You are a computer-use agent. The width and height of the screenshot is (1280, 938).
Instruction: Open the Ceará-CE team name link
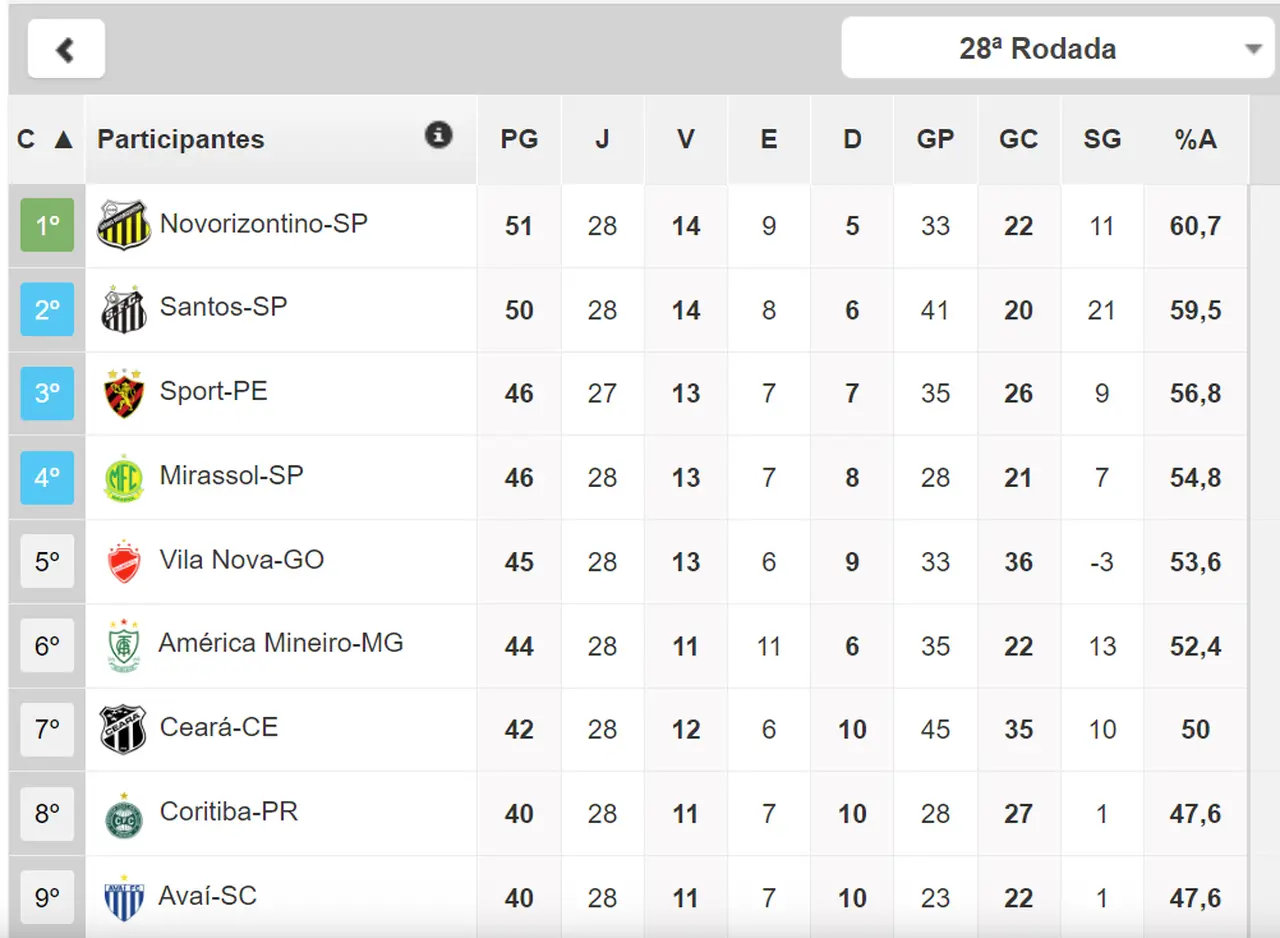tap(218, 727)
